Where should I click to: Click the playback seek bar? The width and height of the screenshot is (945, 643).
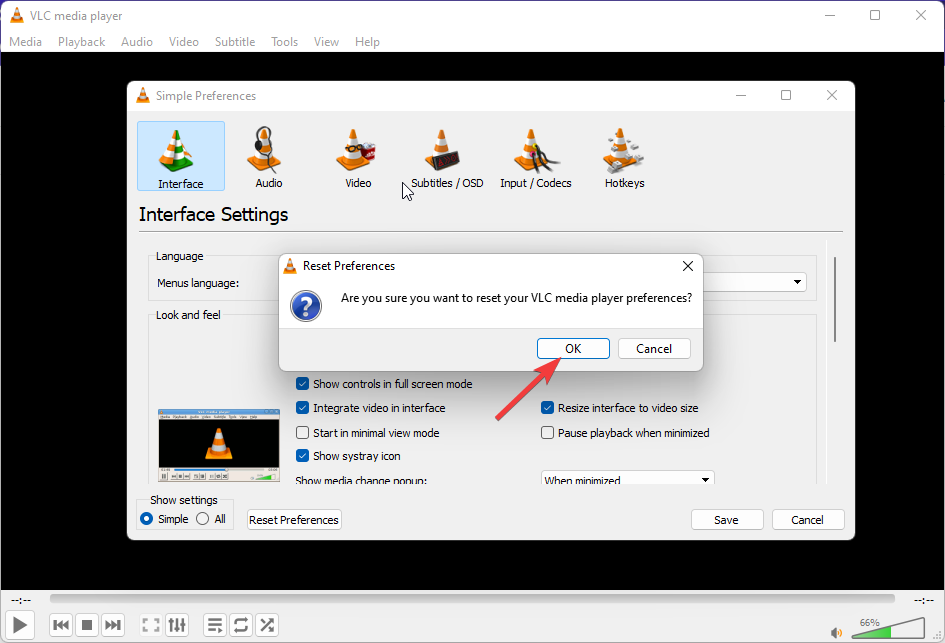(472, 598)
